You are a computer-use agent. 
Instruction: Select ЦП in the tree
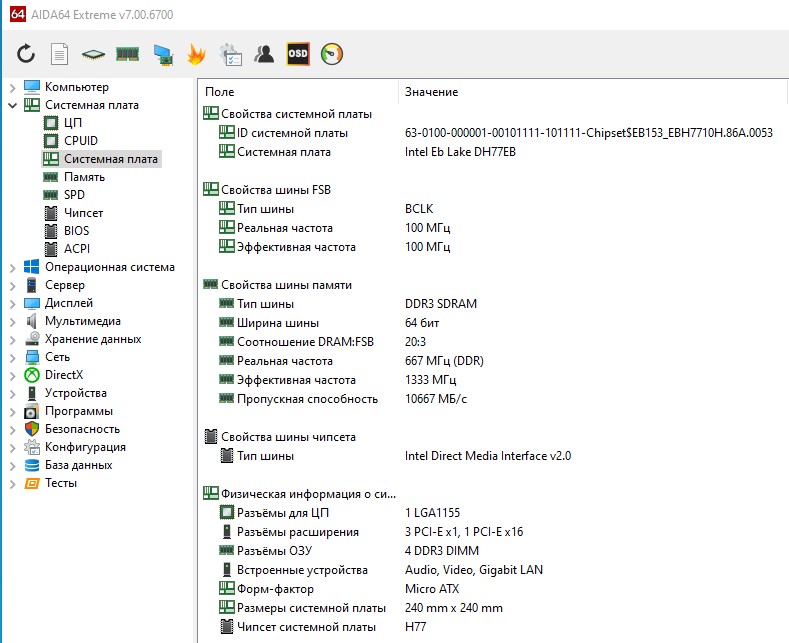coord(73,123)
